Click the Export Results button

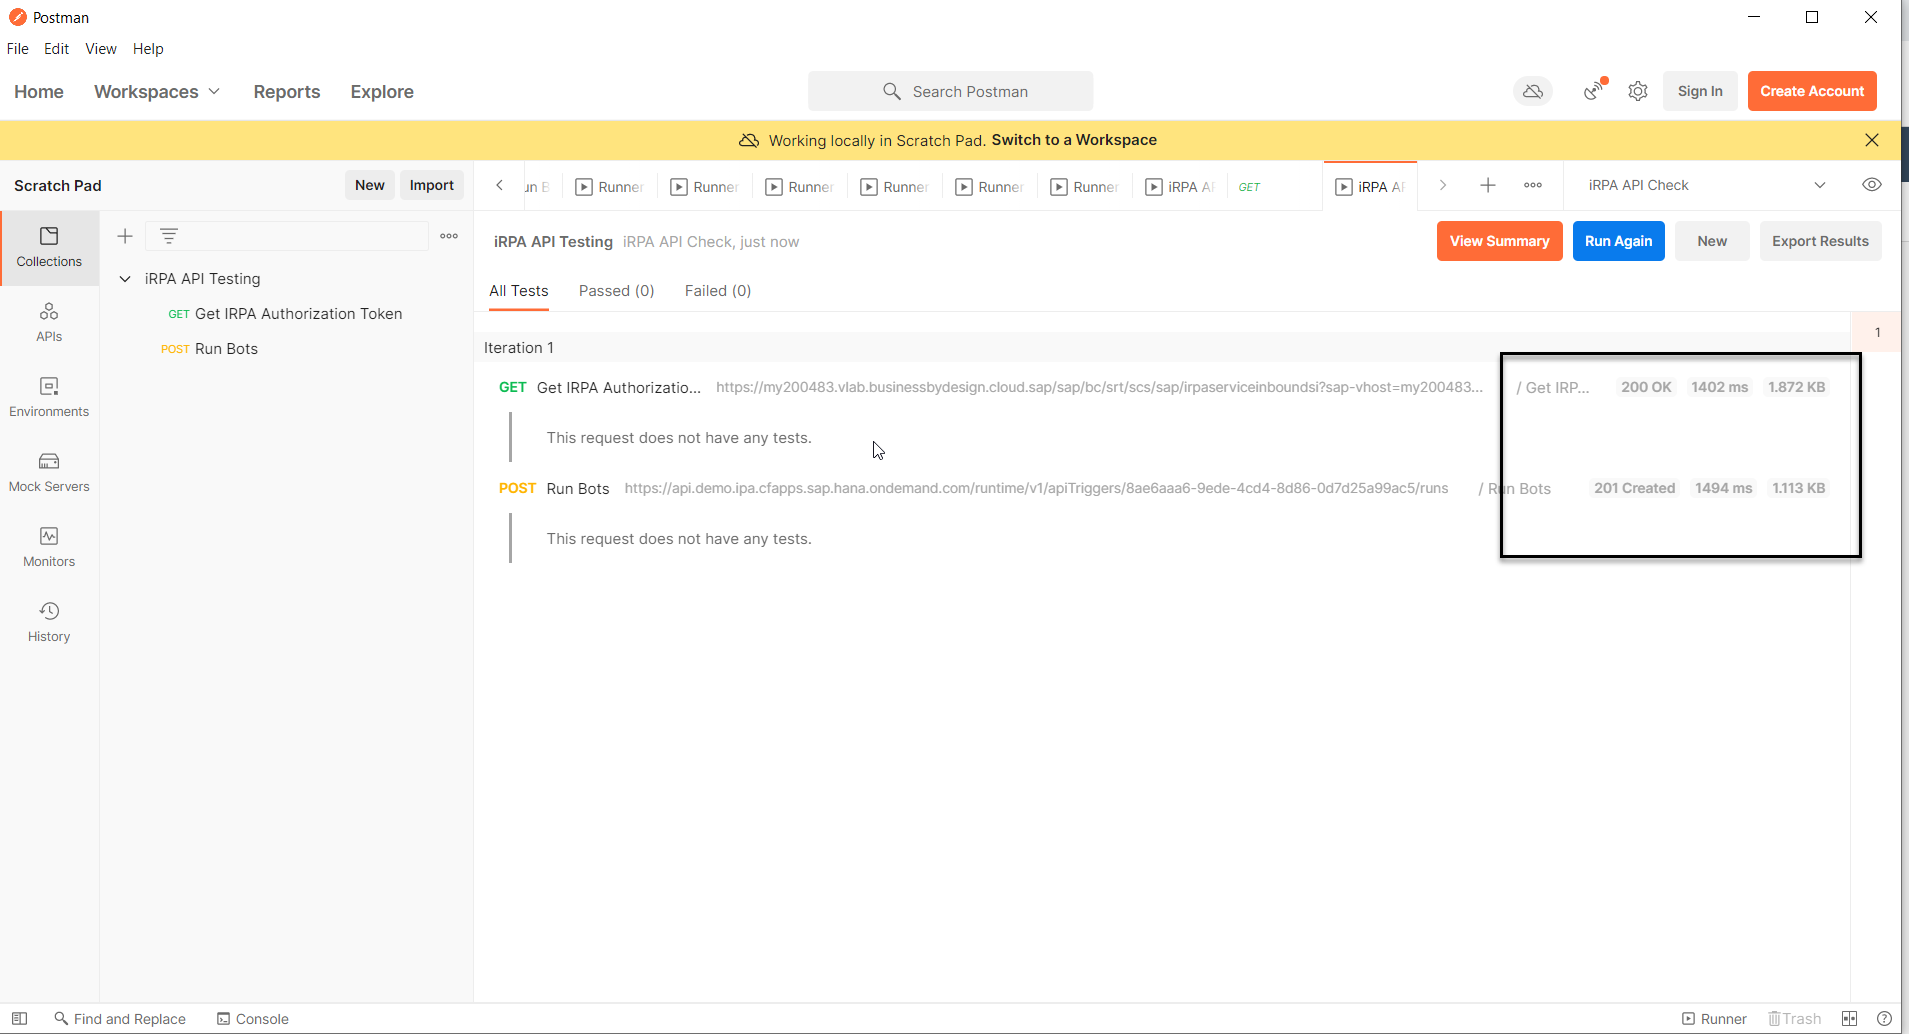click(x=1820, y=241)
